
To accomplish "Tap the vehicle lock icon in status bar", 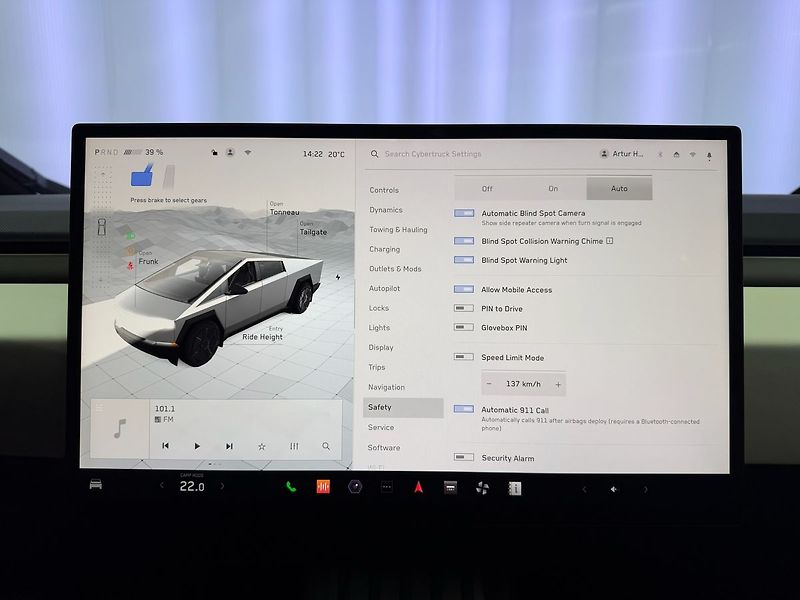I will point(215,153).
